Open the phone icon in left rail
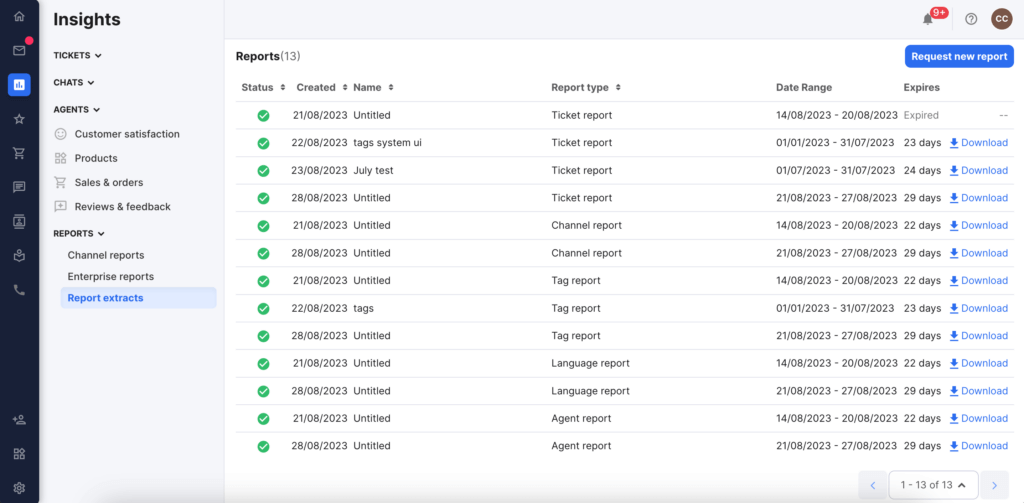1024x503 pixels. tap(19, 290)
